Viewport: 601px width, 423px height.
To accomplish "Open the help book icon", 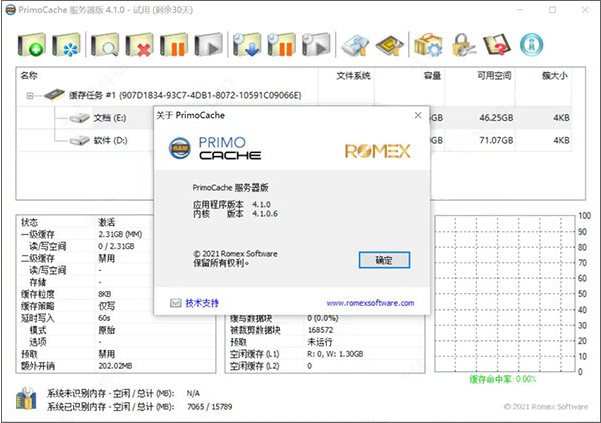I will coord(497,45).
